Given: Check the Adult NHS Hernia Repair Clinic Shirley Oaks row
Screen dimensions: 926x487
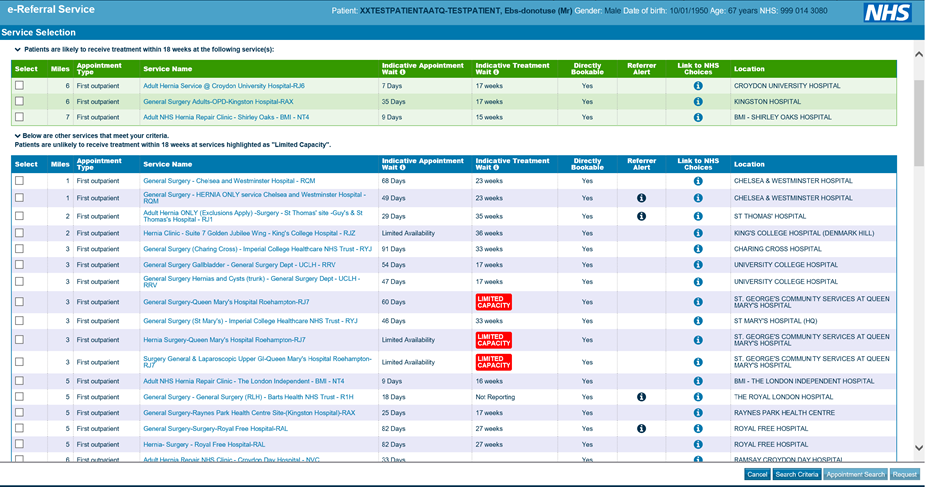Looking at the screenshot, I should tap(19, 117).
